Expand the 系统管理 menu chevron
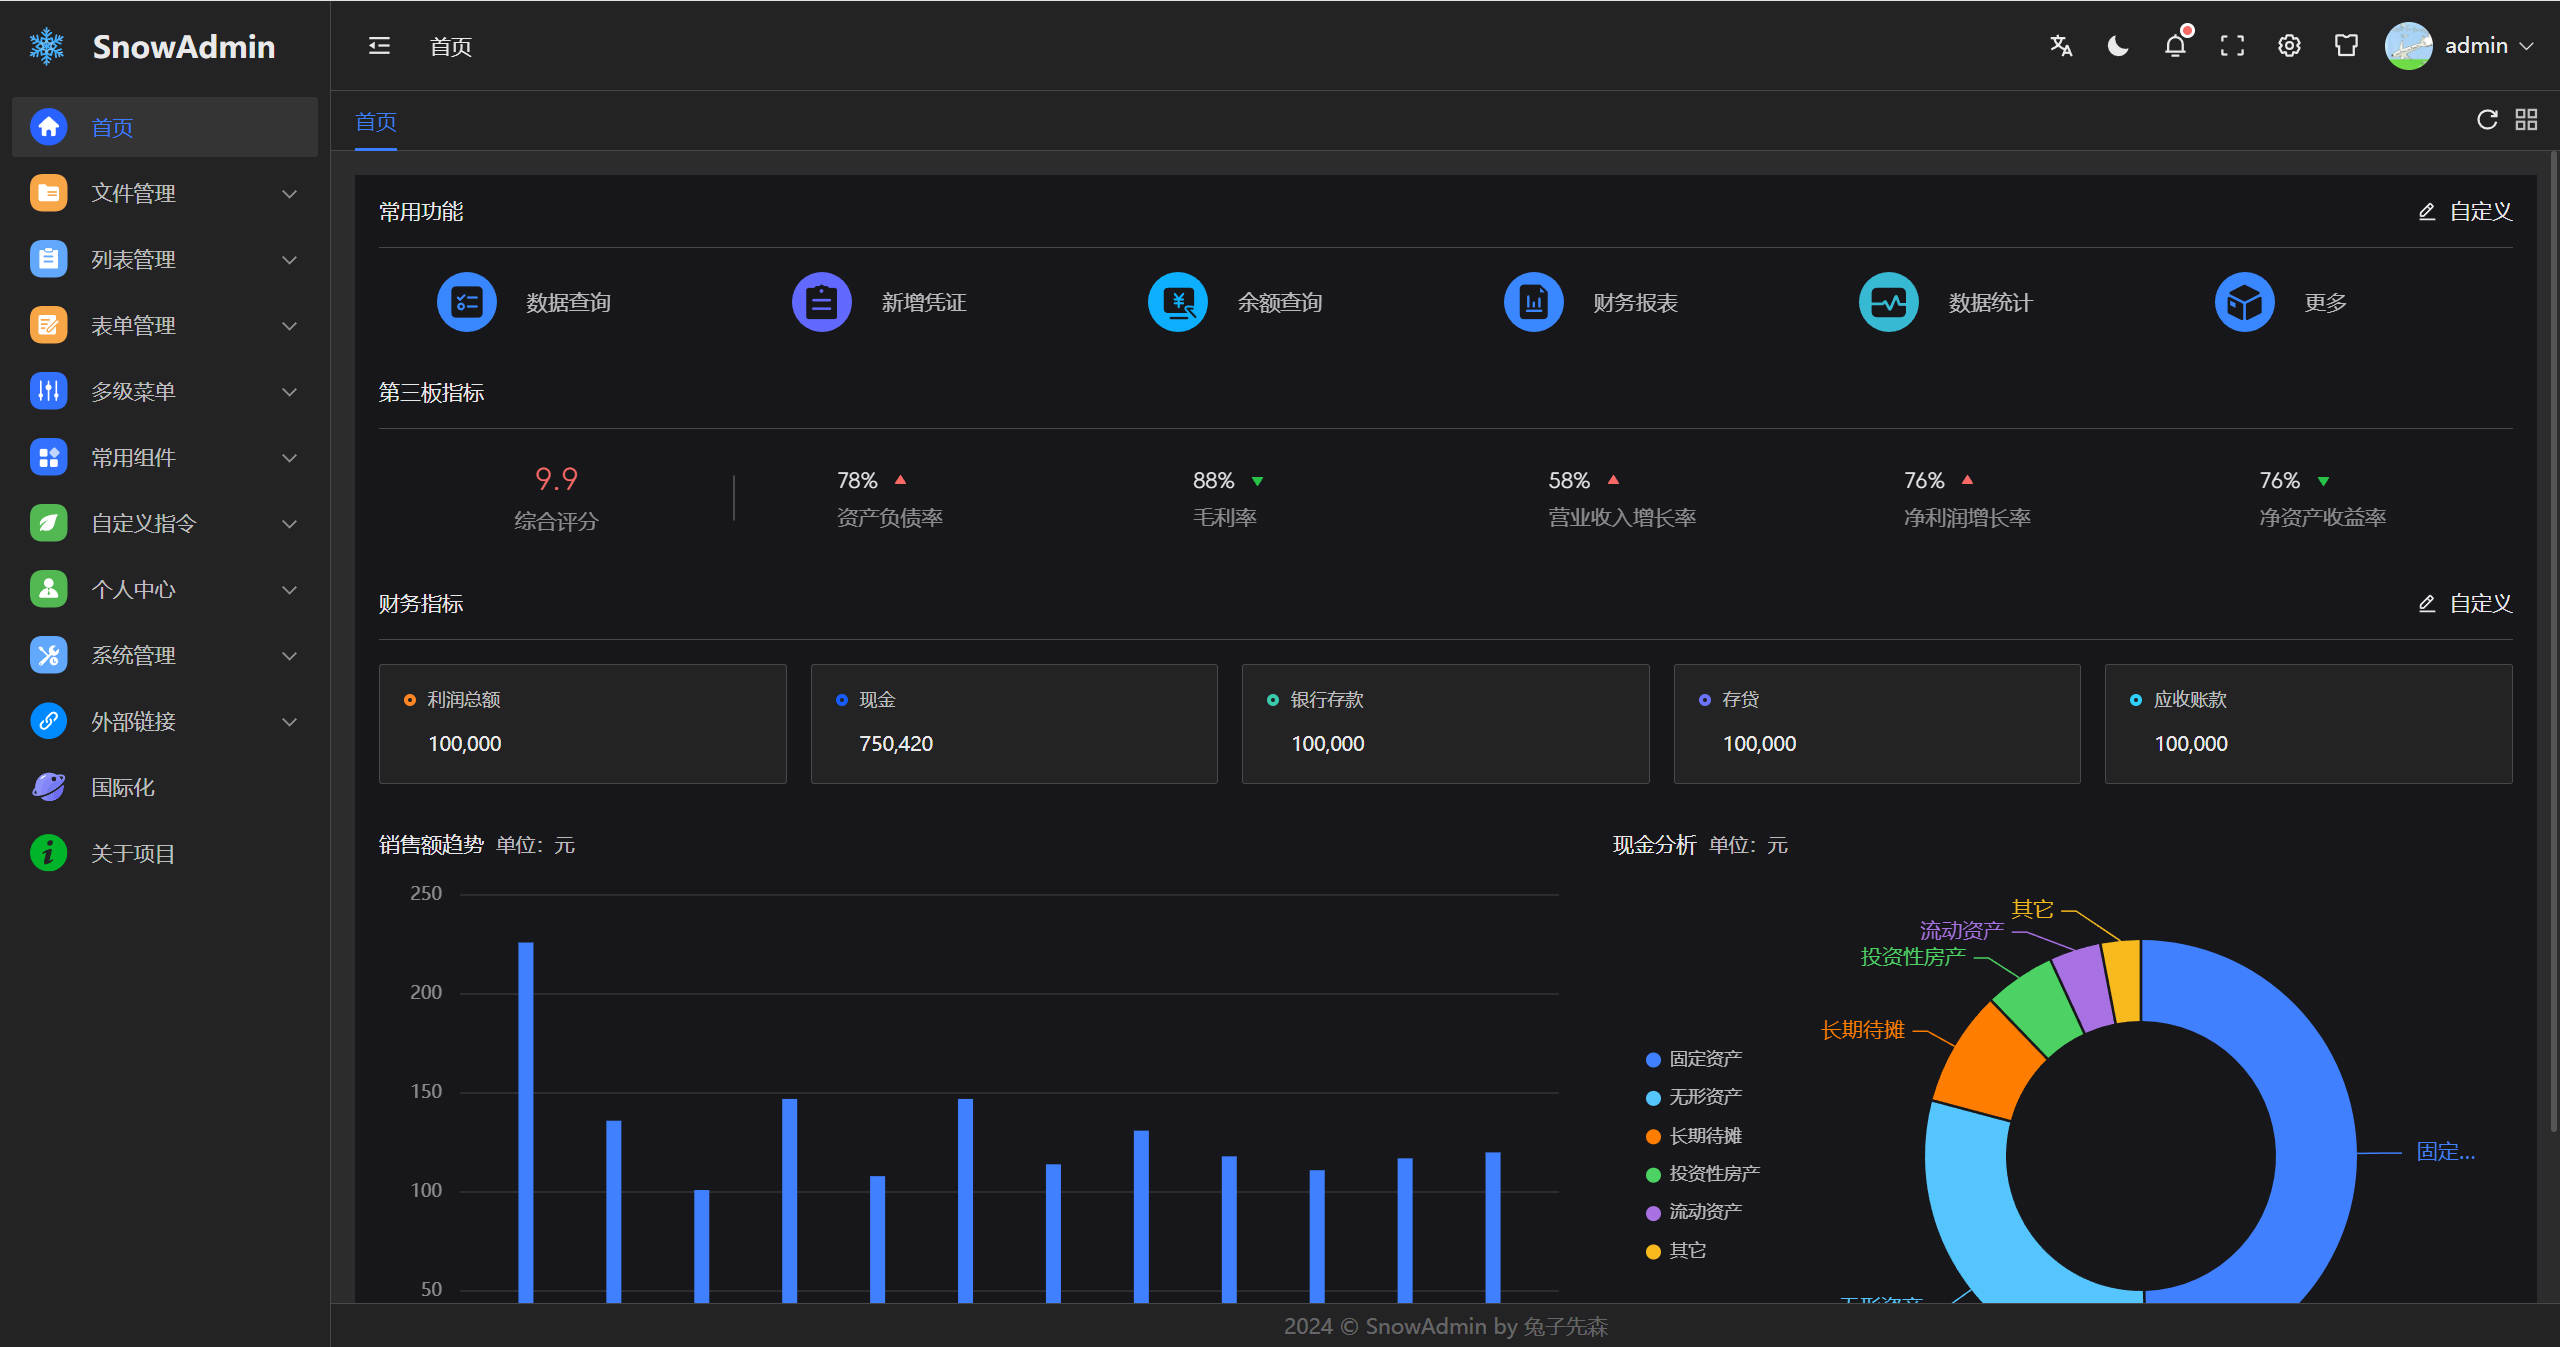This screenshot has width=2560, height=1347. (289, 656)
